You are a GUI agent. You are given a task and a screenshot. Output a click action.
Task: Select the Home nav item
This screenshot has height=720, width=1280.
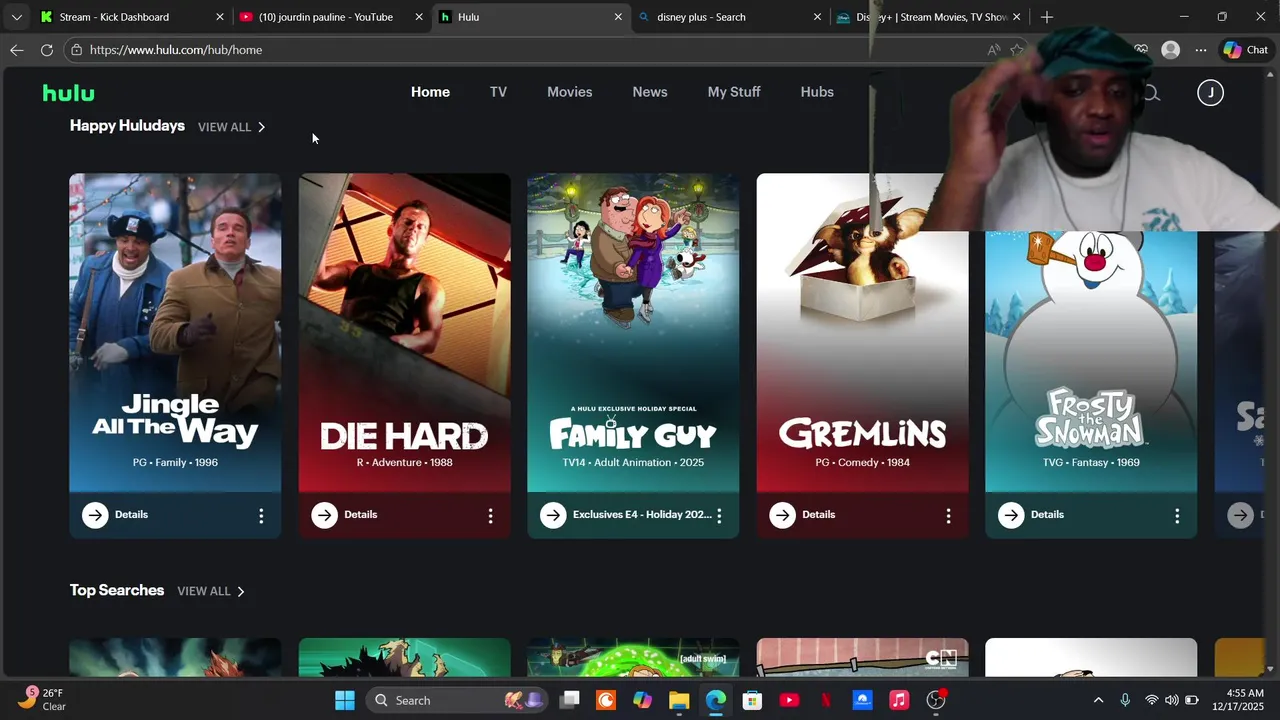[430, 92]
